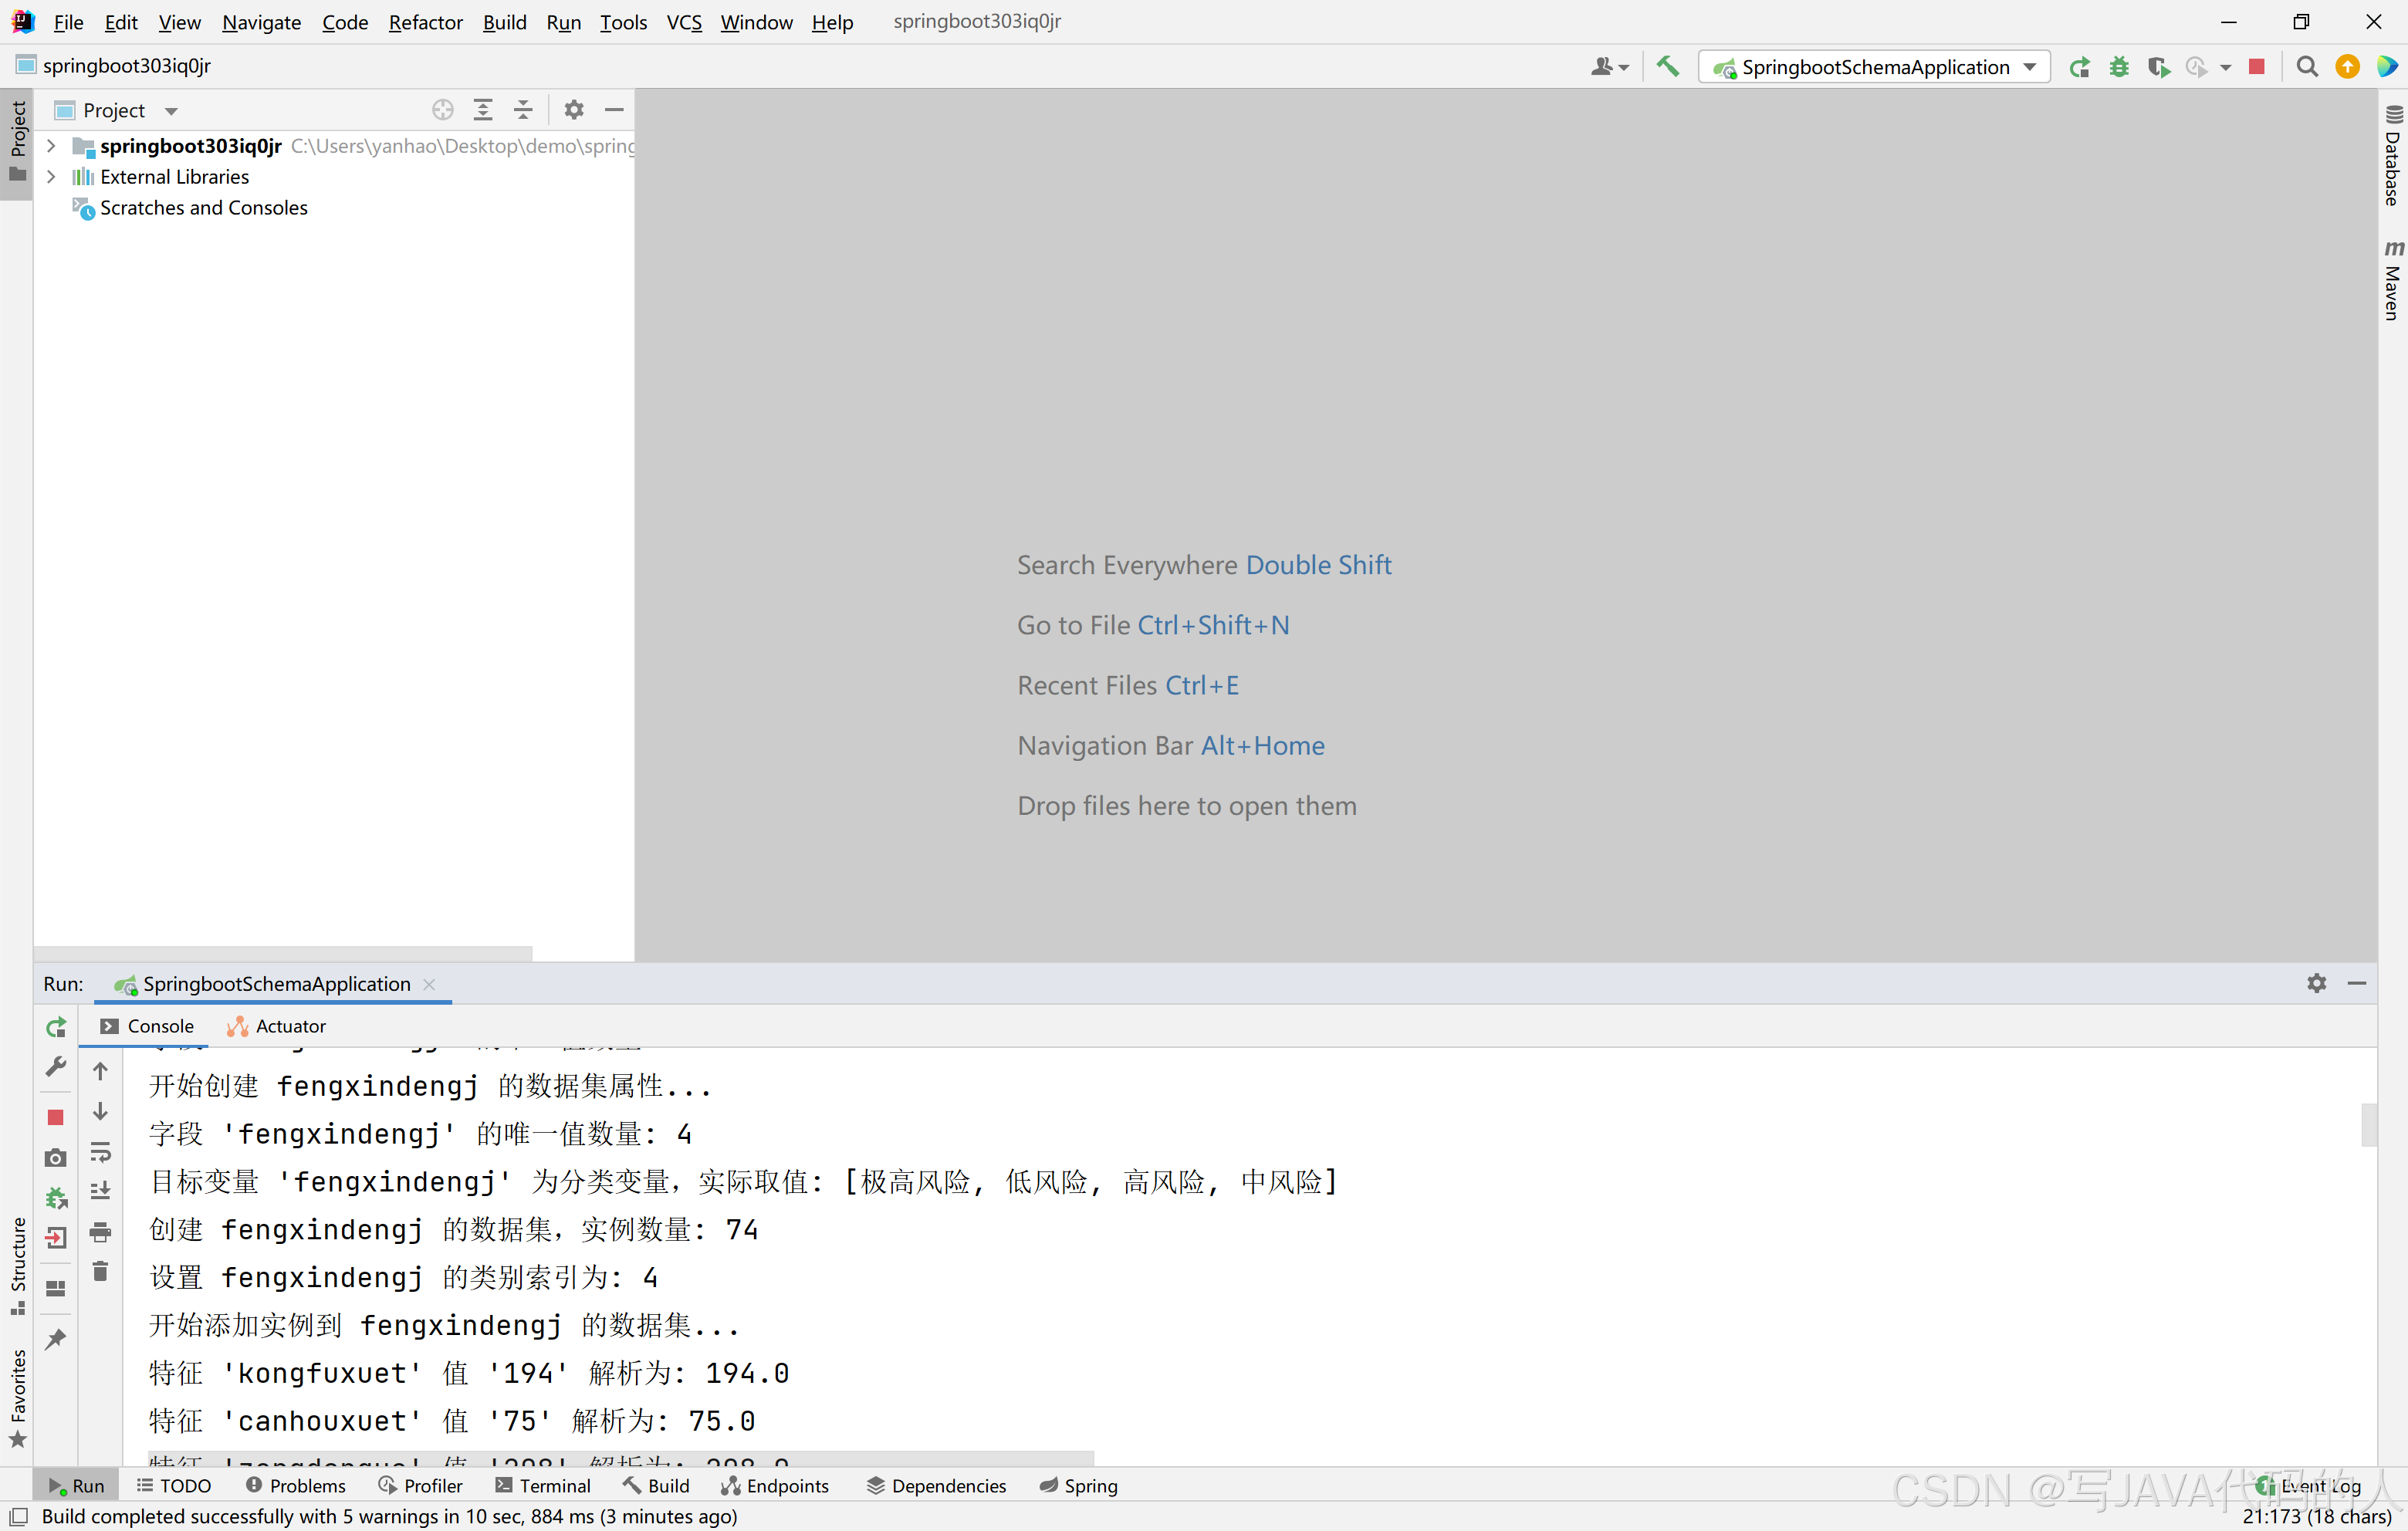Toggle the Database side panel

pos(2393,155)
